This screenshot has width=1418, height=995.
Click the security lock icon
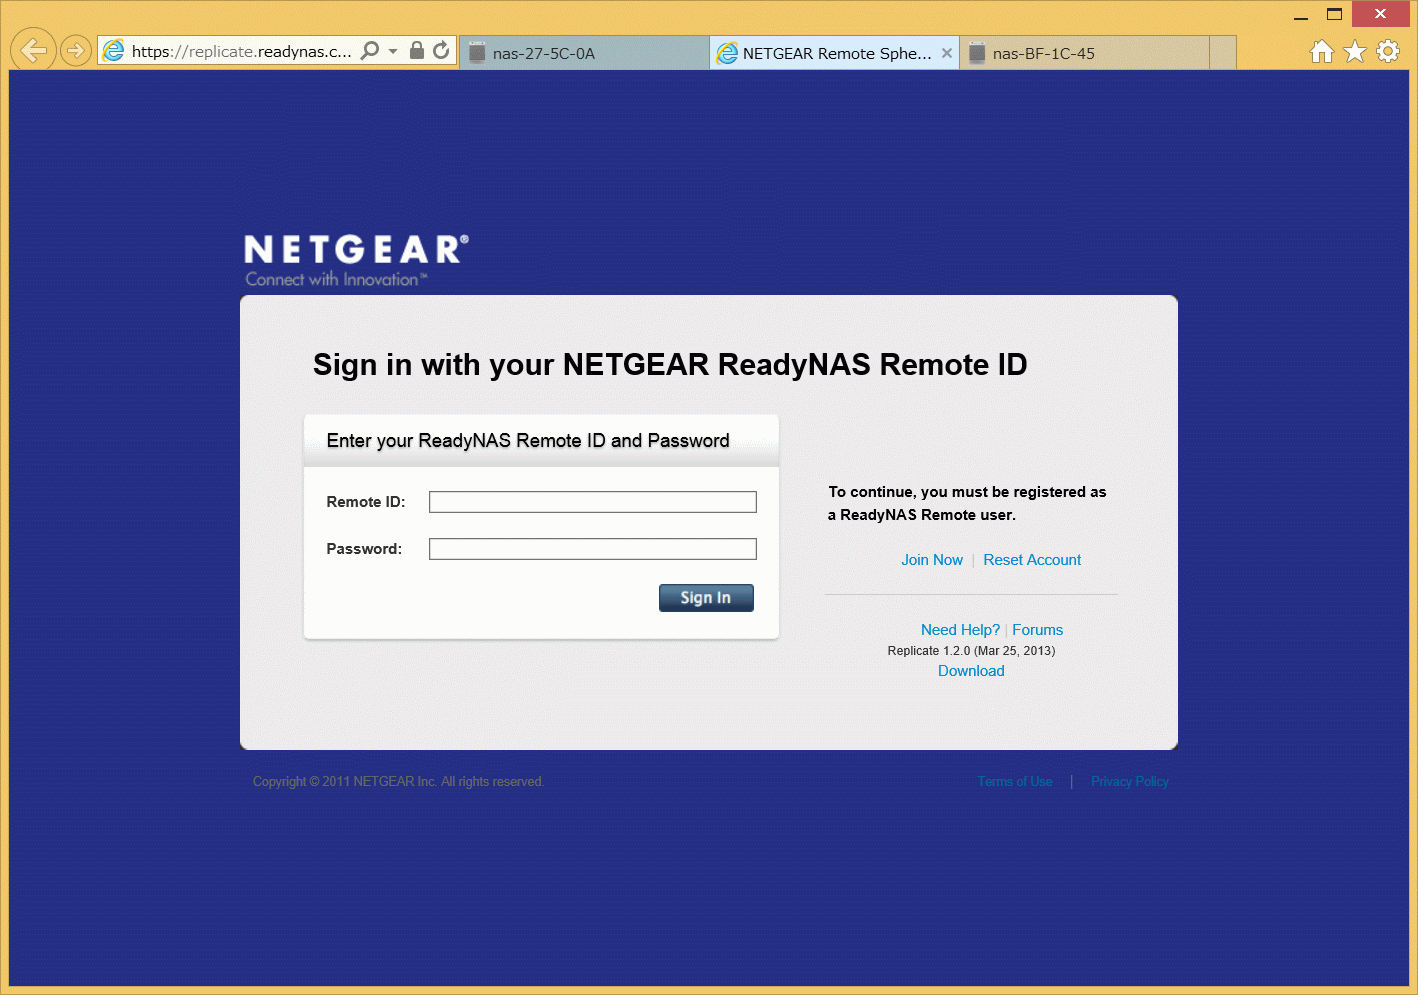coord(417,50)
